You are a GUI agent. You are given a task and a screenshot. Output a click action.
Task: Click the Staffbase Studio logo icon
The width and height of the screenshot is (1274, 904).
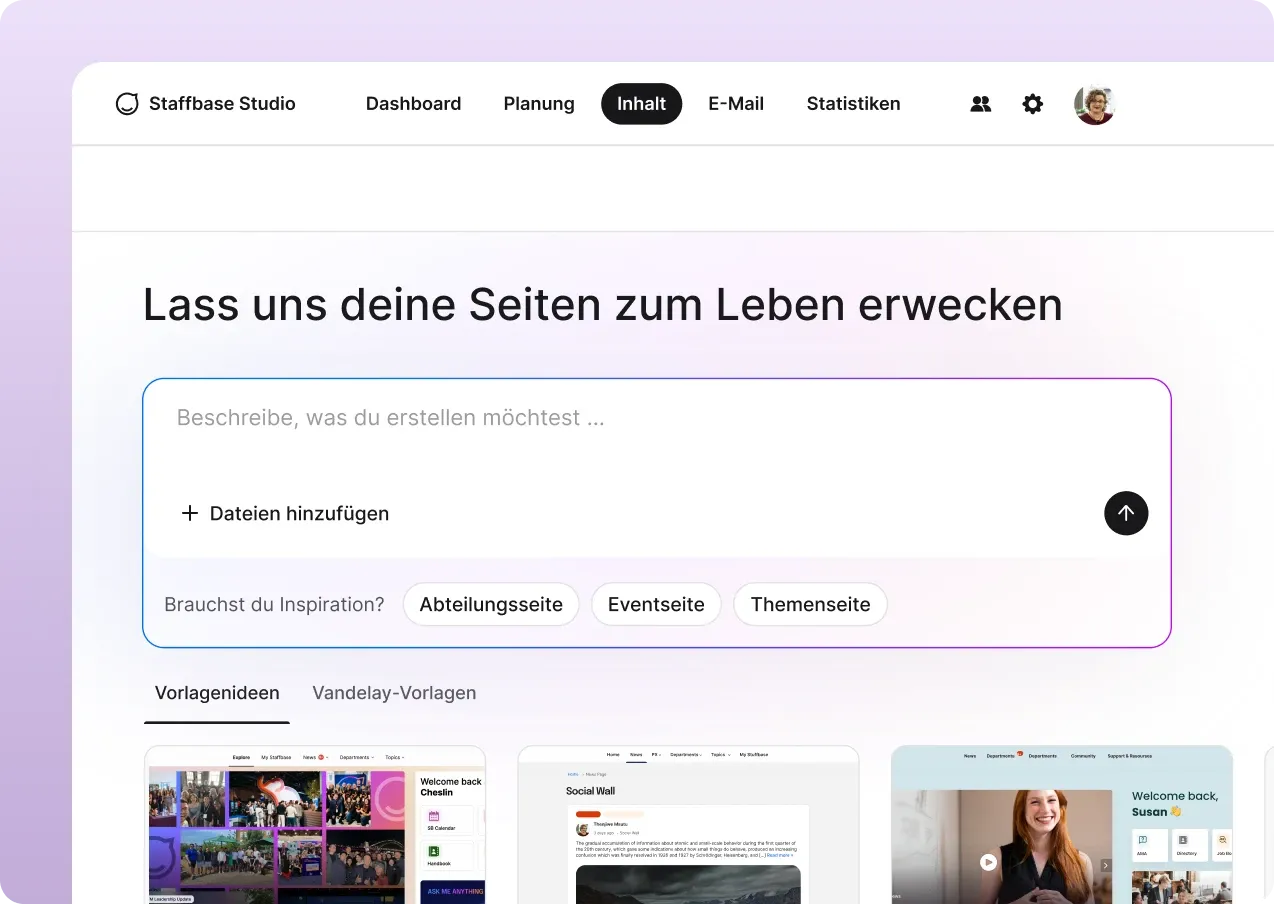click(x=127, y=103)
